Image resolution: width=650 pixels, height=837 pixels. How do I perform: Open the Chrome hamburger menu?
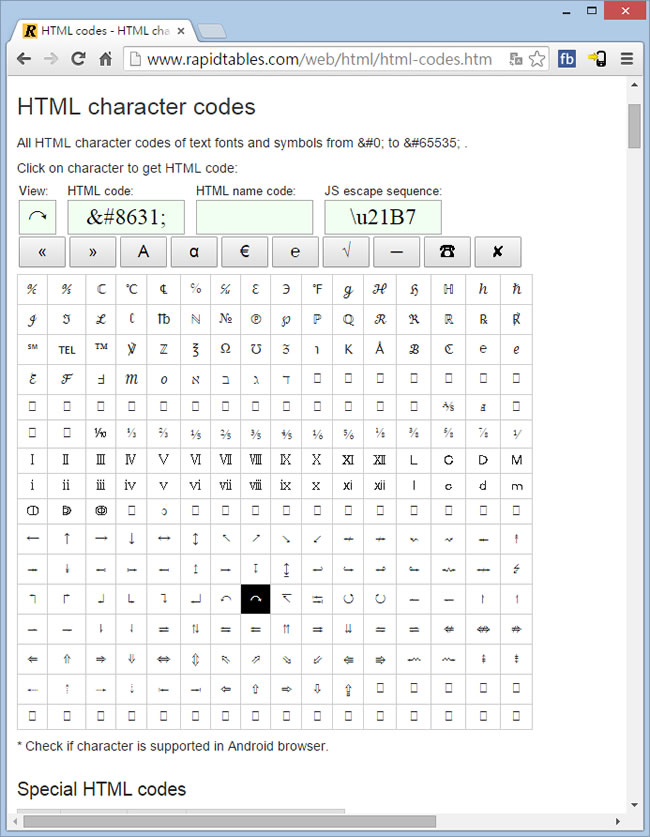pyautogui.click(x=627, y=59)
